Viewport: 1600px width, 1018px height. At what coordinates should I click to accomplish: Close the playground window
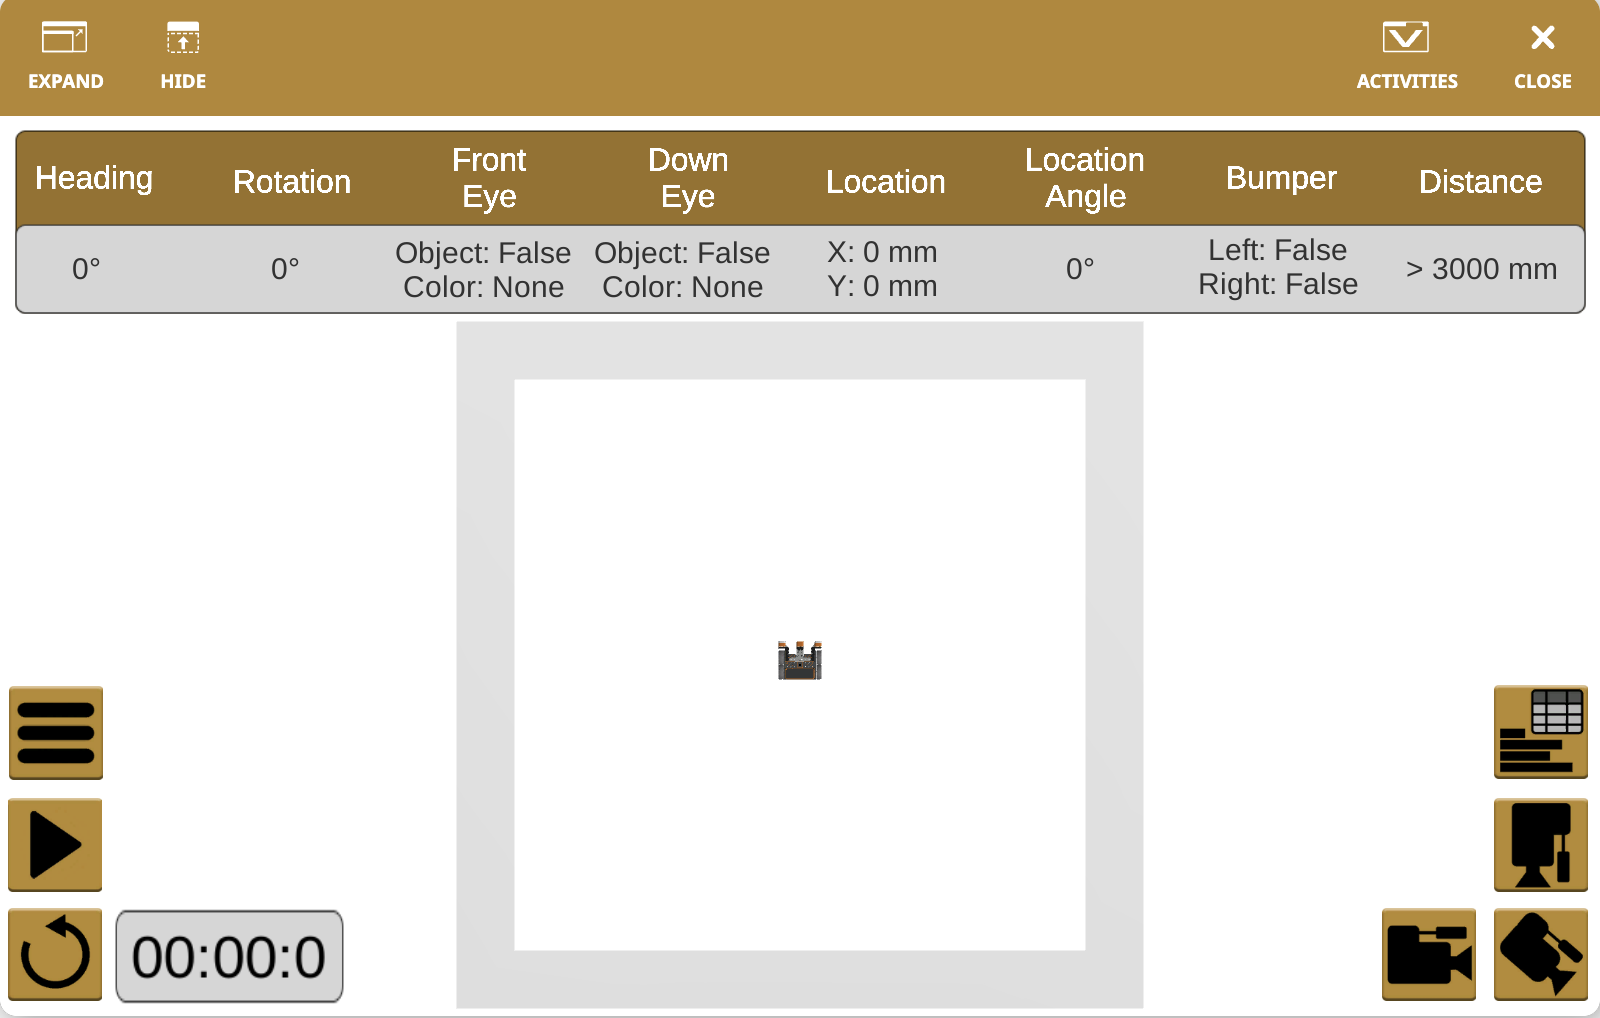pyautogui.click(x=1542, y=57)
